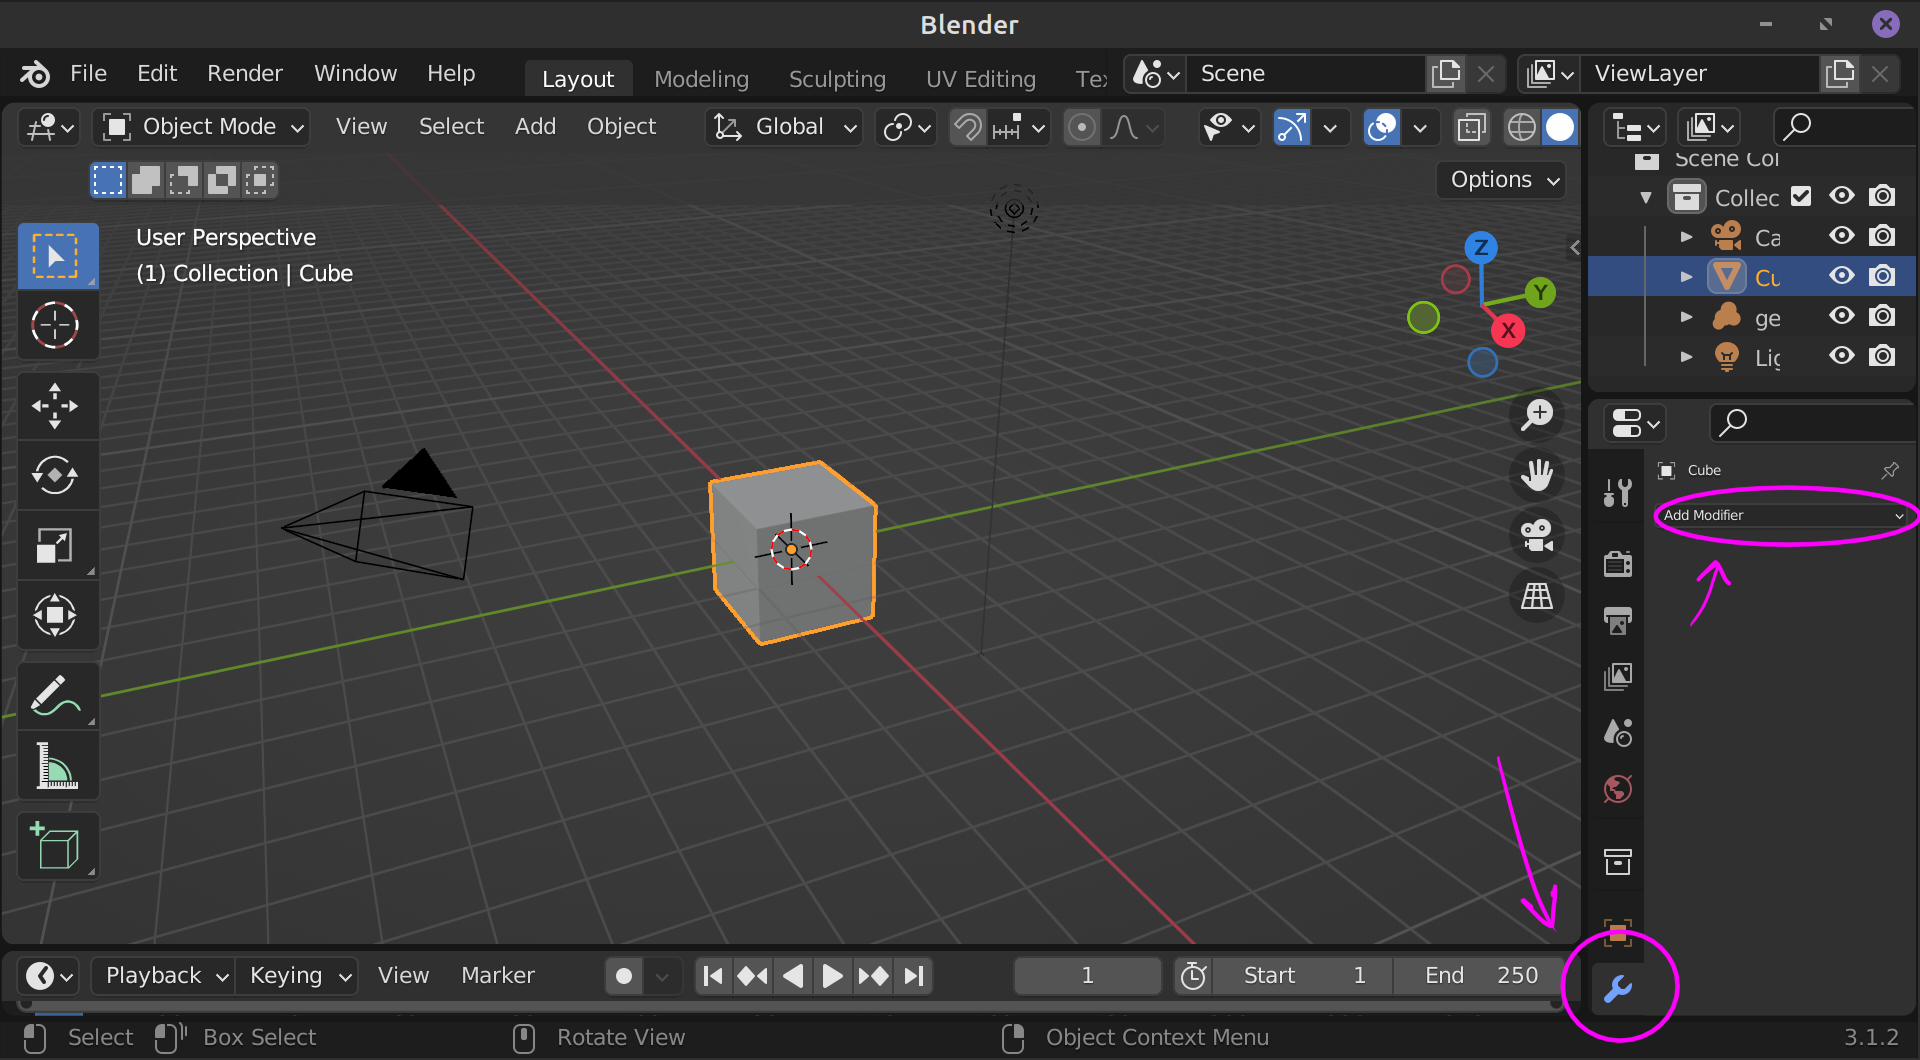Jump to the last frame
Screen dimensions: 1920x1060
pyautogui.click(x=913, y=976)
